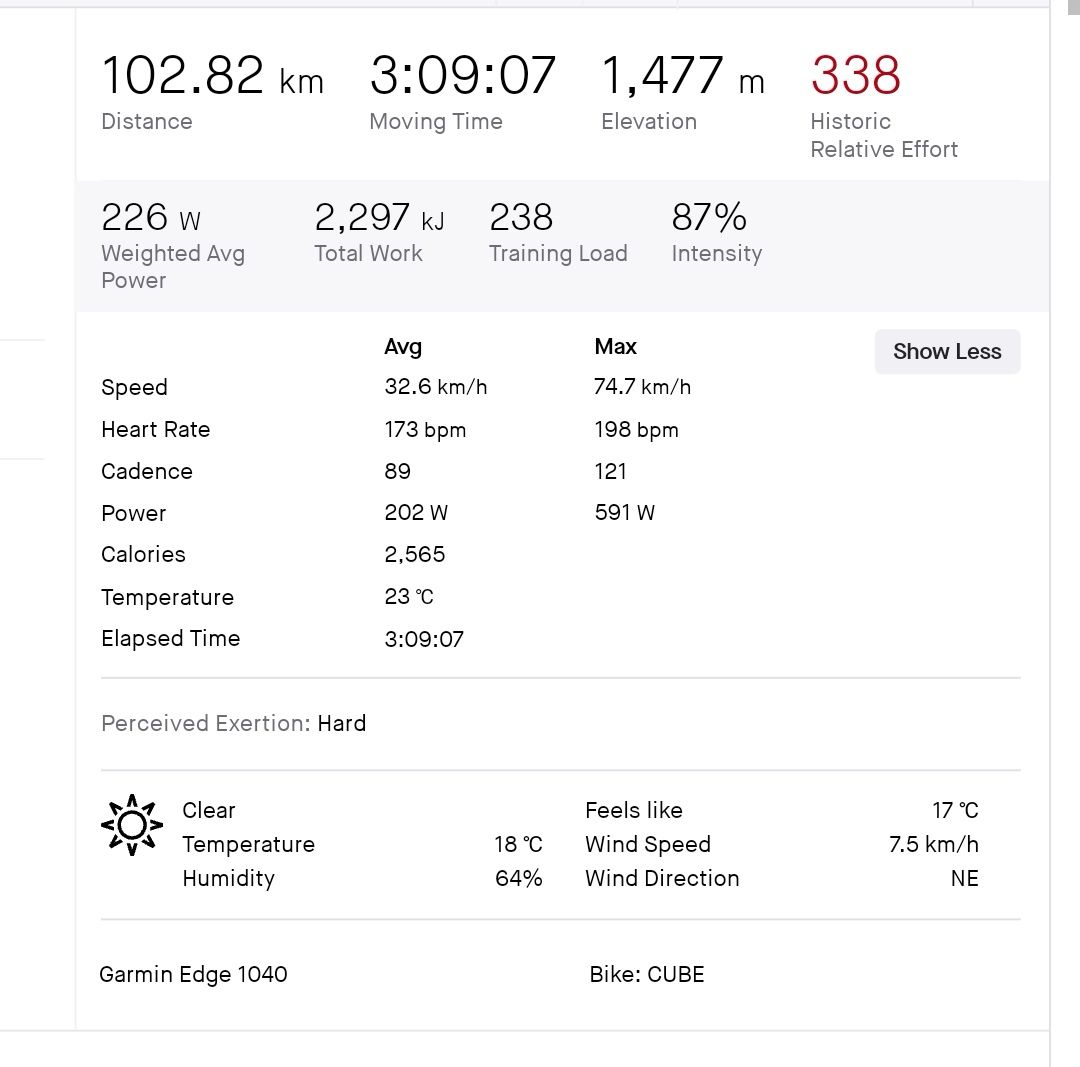
Task: Open the red 338 Relative Effort value
Action: (x=855, y=76)
